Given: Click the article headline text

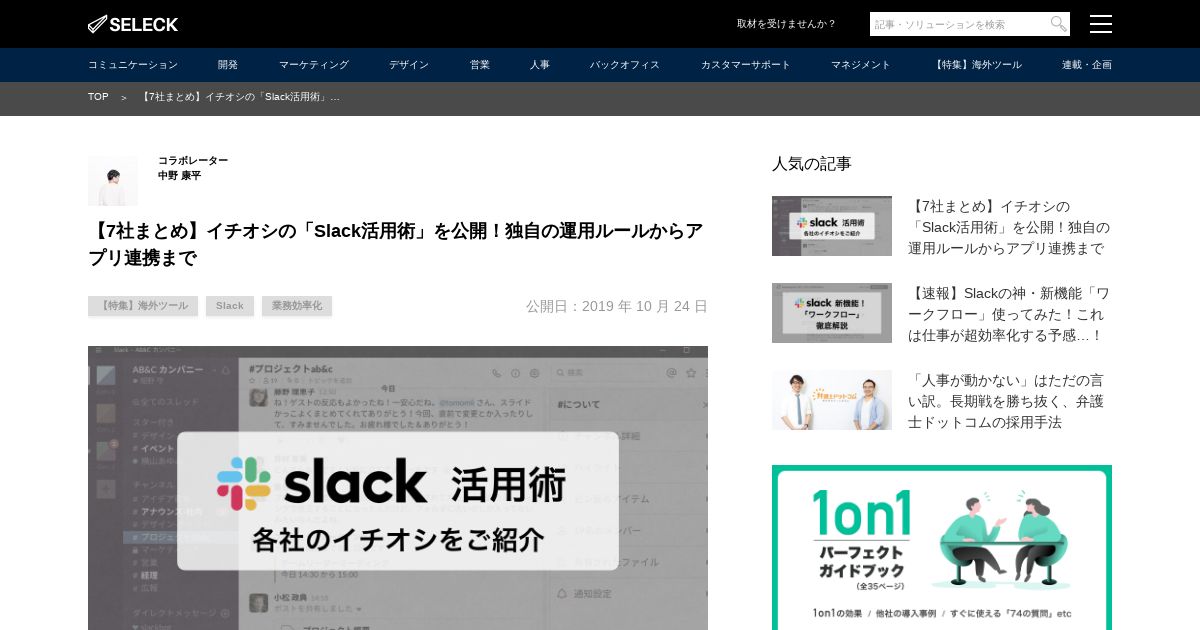Looking at the screenshot, I should [x=396, y=244].
